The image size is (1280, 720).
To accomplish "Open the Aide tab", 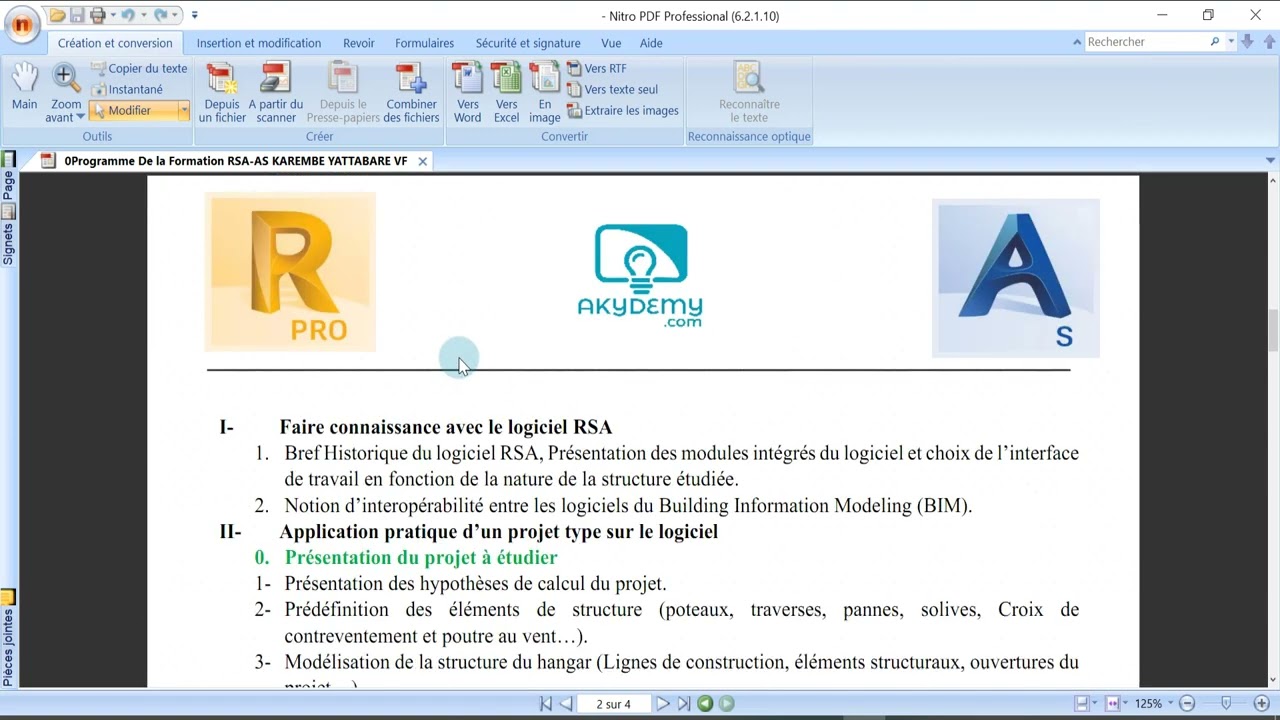I will tap(651, 43).
